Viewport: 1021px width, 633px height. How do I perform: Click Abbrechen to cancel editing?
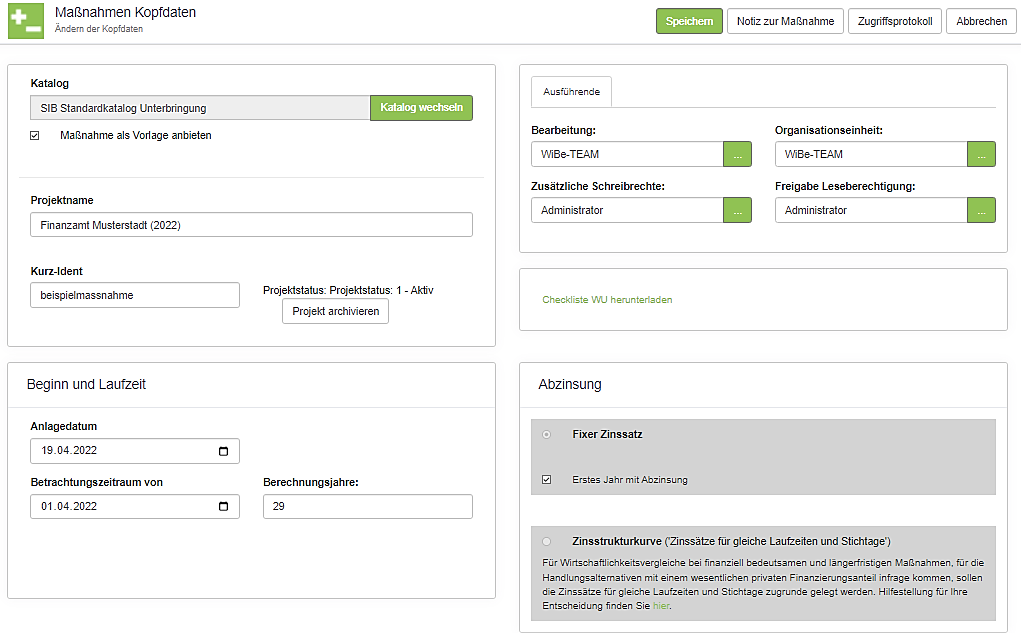[x=981, y=21]
